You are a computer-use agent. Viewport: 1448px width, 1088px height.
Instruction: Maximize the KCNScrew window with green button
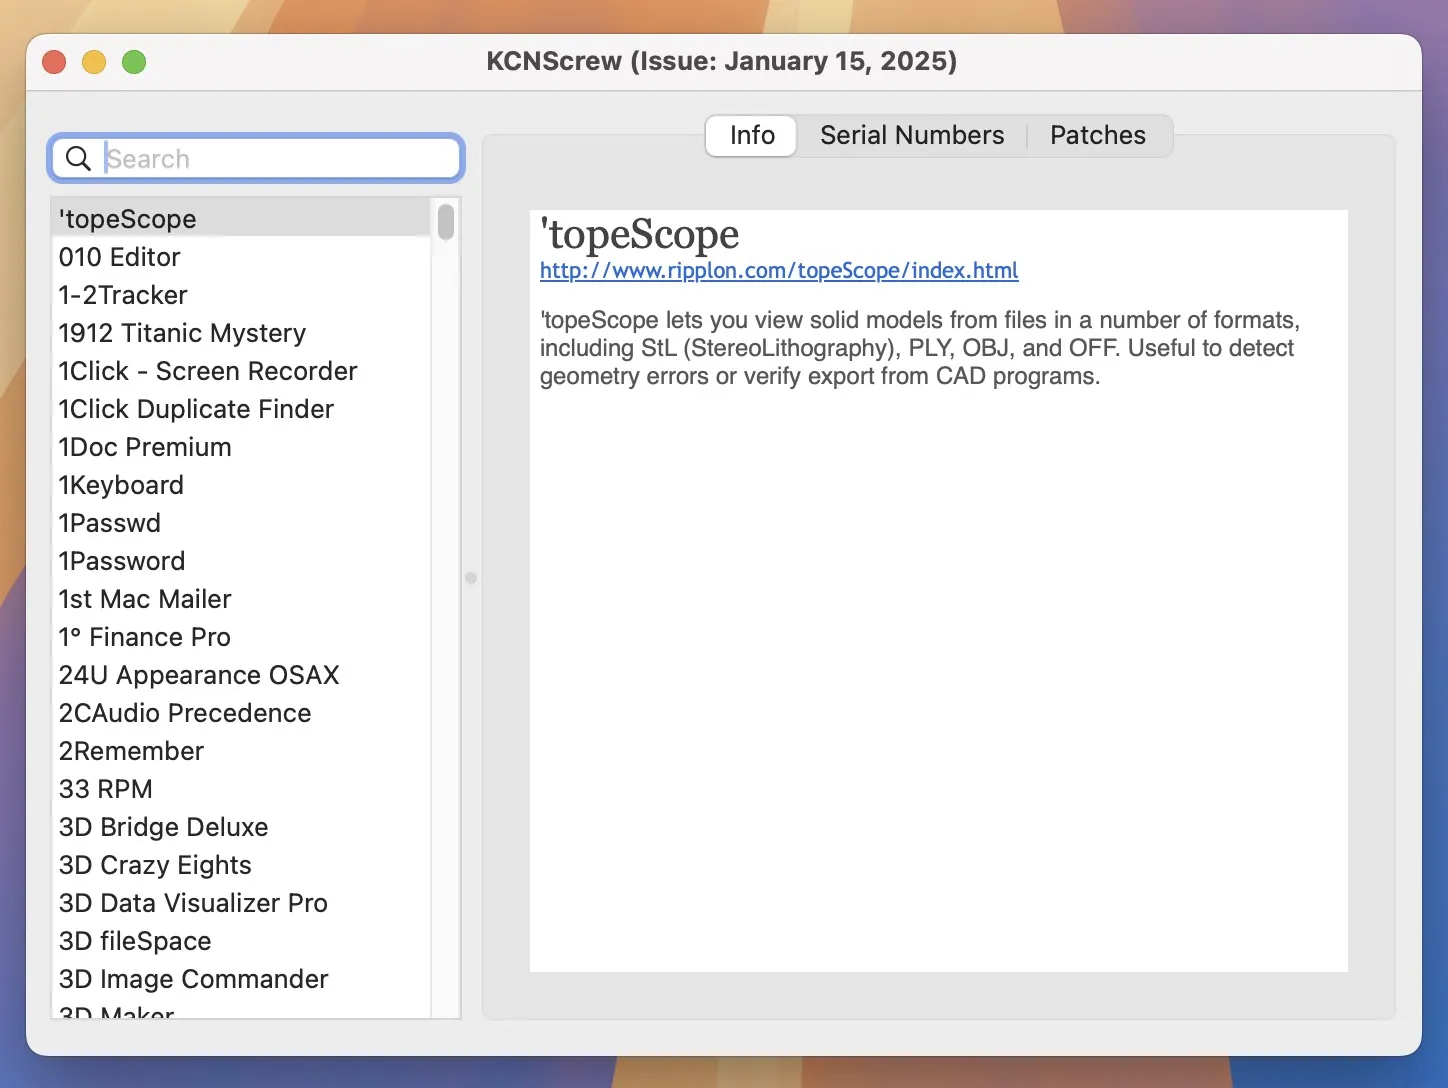(x=134, y=62)
